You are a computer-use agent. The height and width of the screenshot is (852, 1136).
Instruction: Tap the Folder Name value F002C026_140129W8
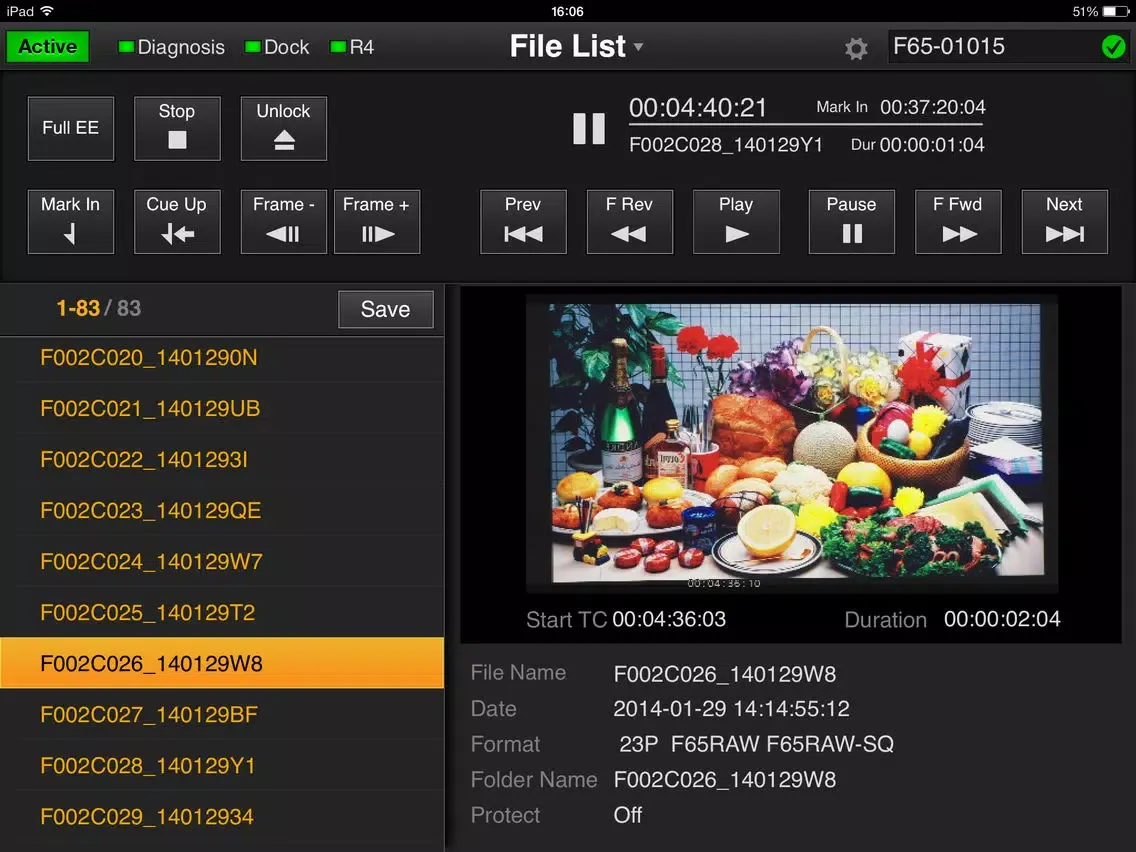[724, 780]
